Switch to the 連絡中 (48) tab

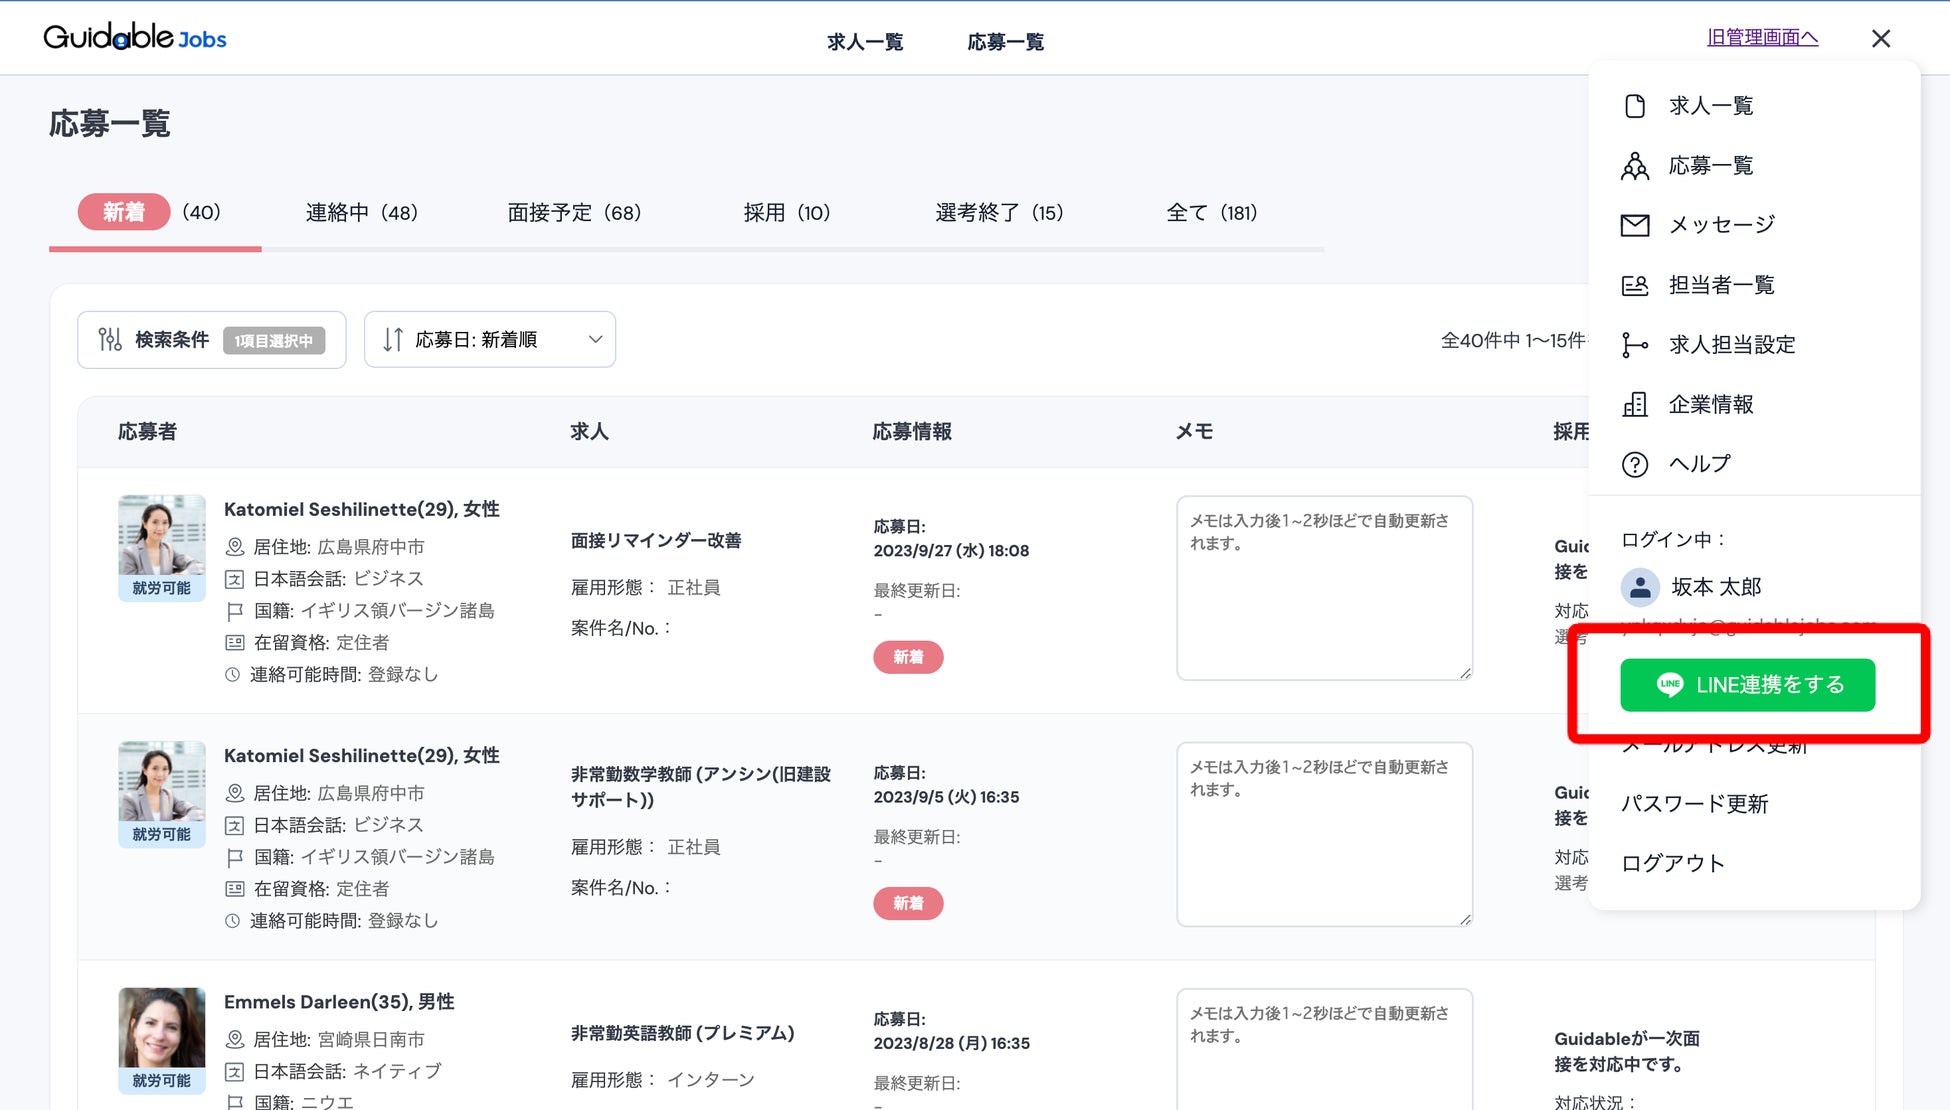click(362, 212)
